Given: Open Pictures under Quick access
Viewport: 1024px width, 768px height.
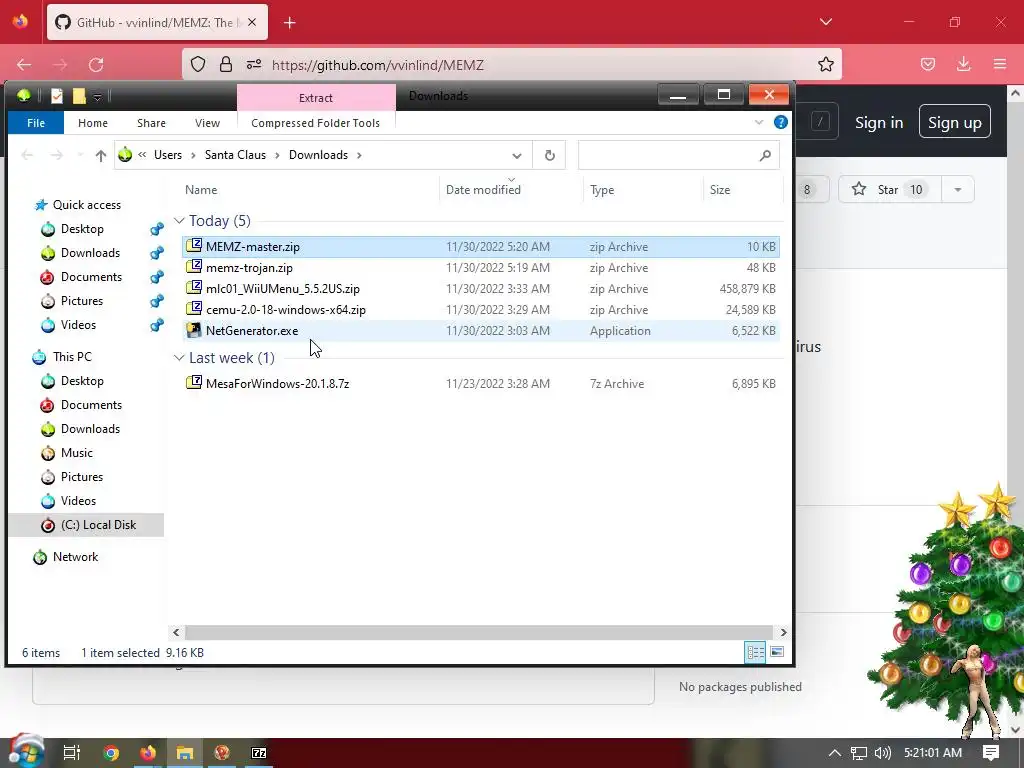Looking at the screenshot, I should tap(82, 301).
